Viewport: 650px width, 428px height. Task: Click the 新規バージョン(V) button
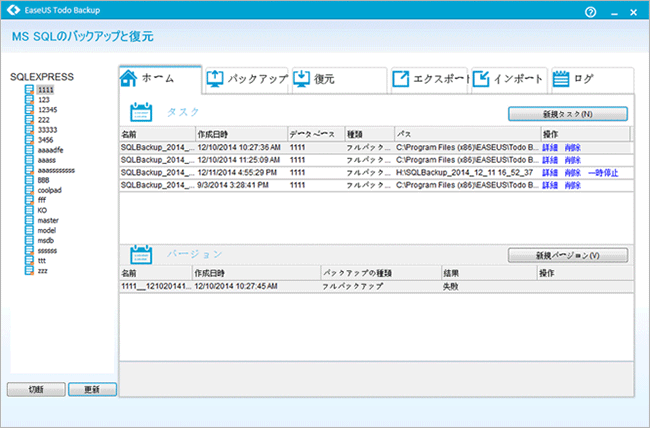click(568, 255)
